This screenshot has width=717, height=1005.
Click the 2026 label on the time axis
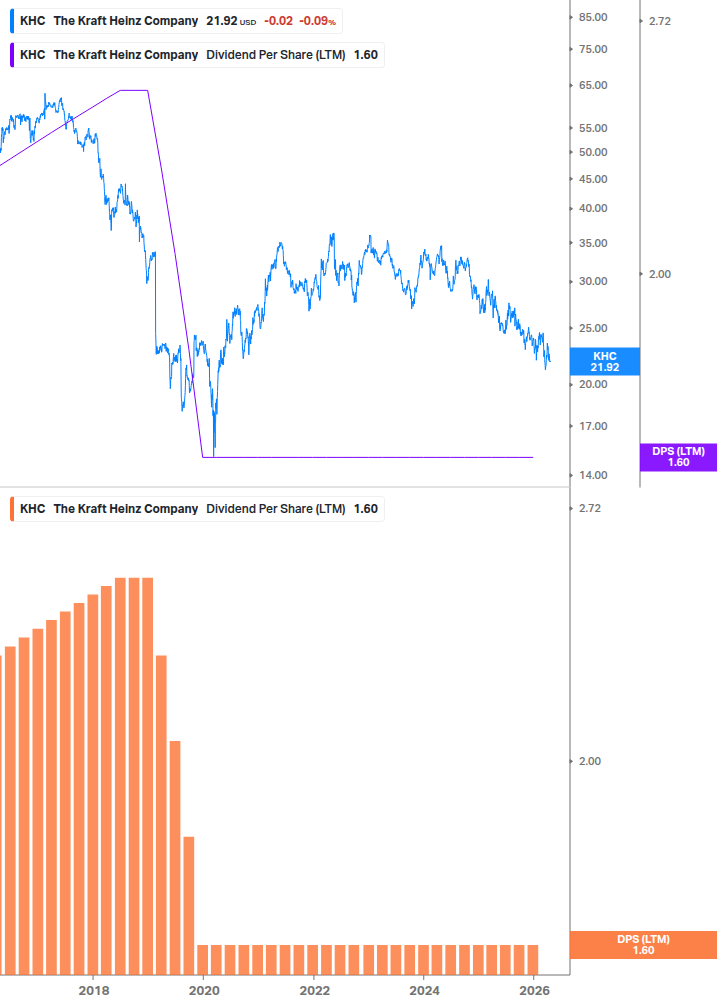(x=534, y=991)
